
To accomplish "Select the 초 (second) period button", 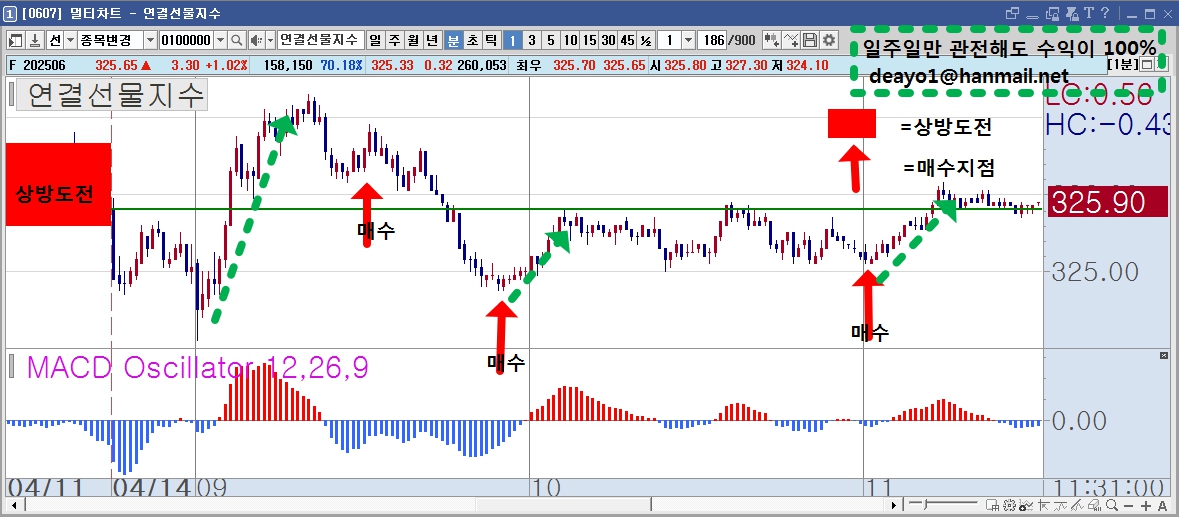I will point(472,40).
